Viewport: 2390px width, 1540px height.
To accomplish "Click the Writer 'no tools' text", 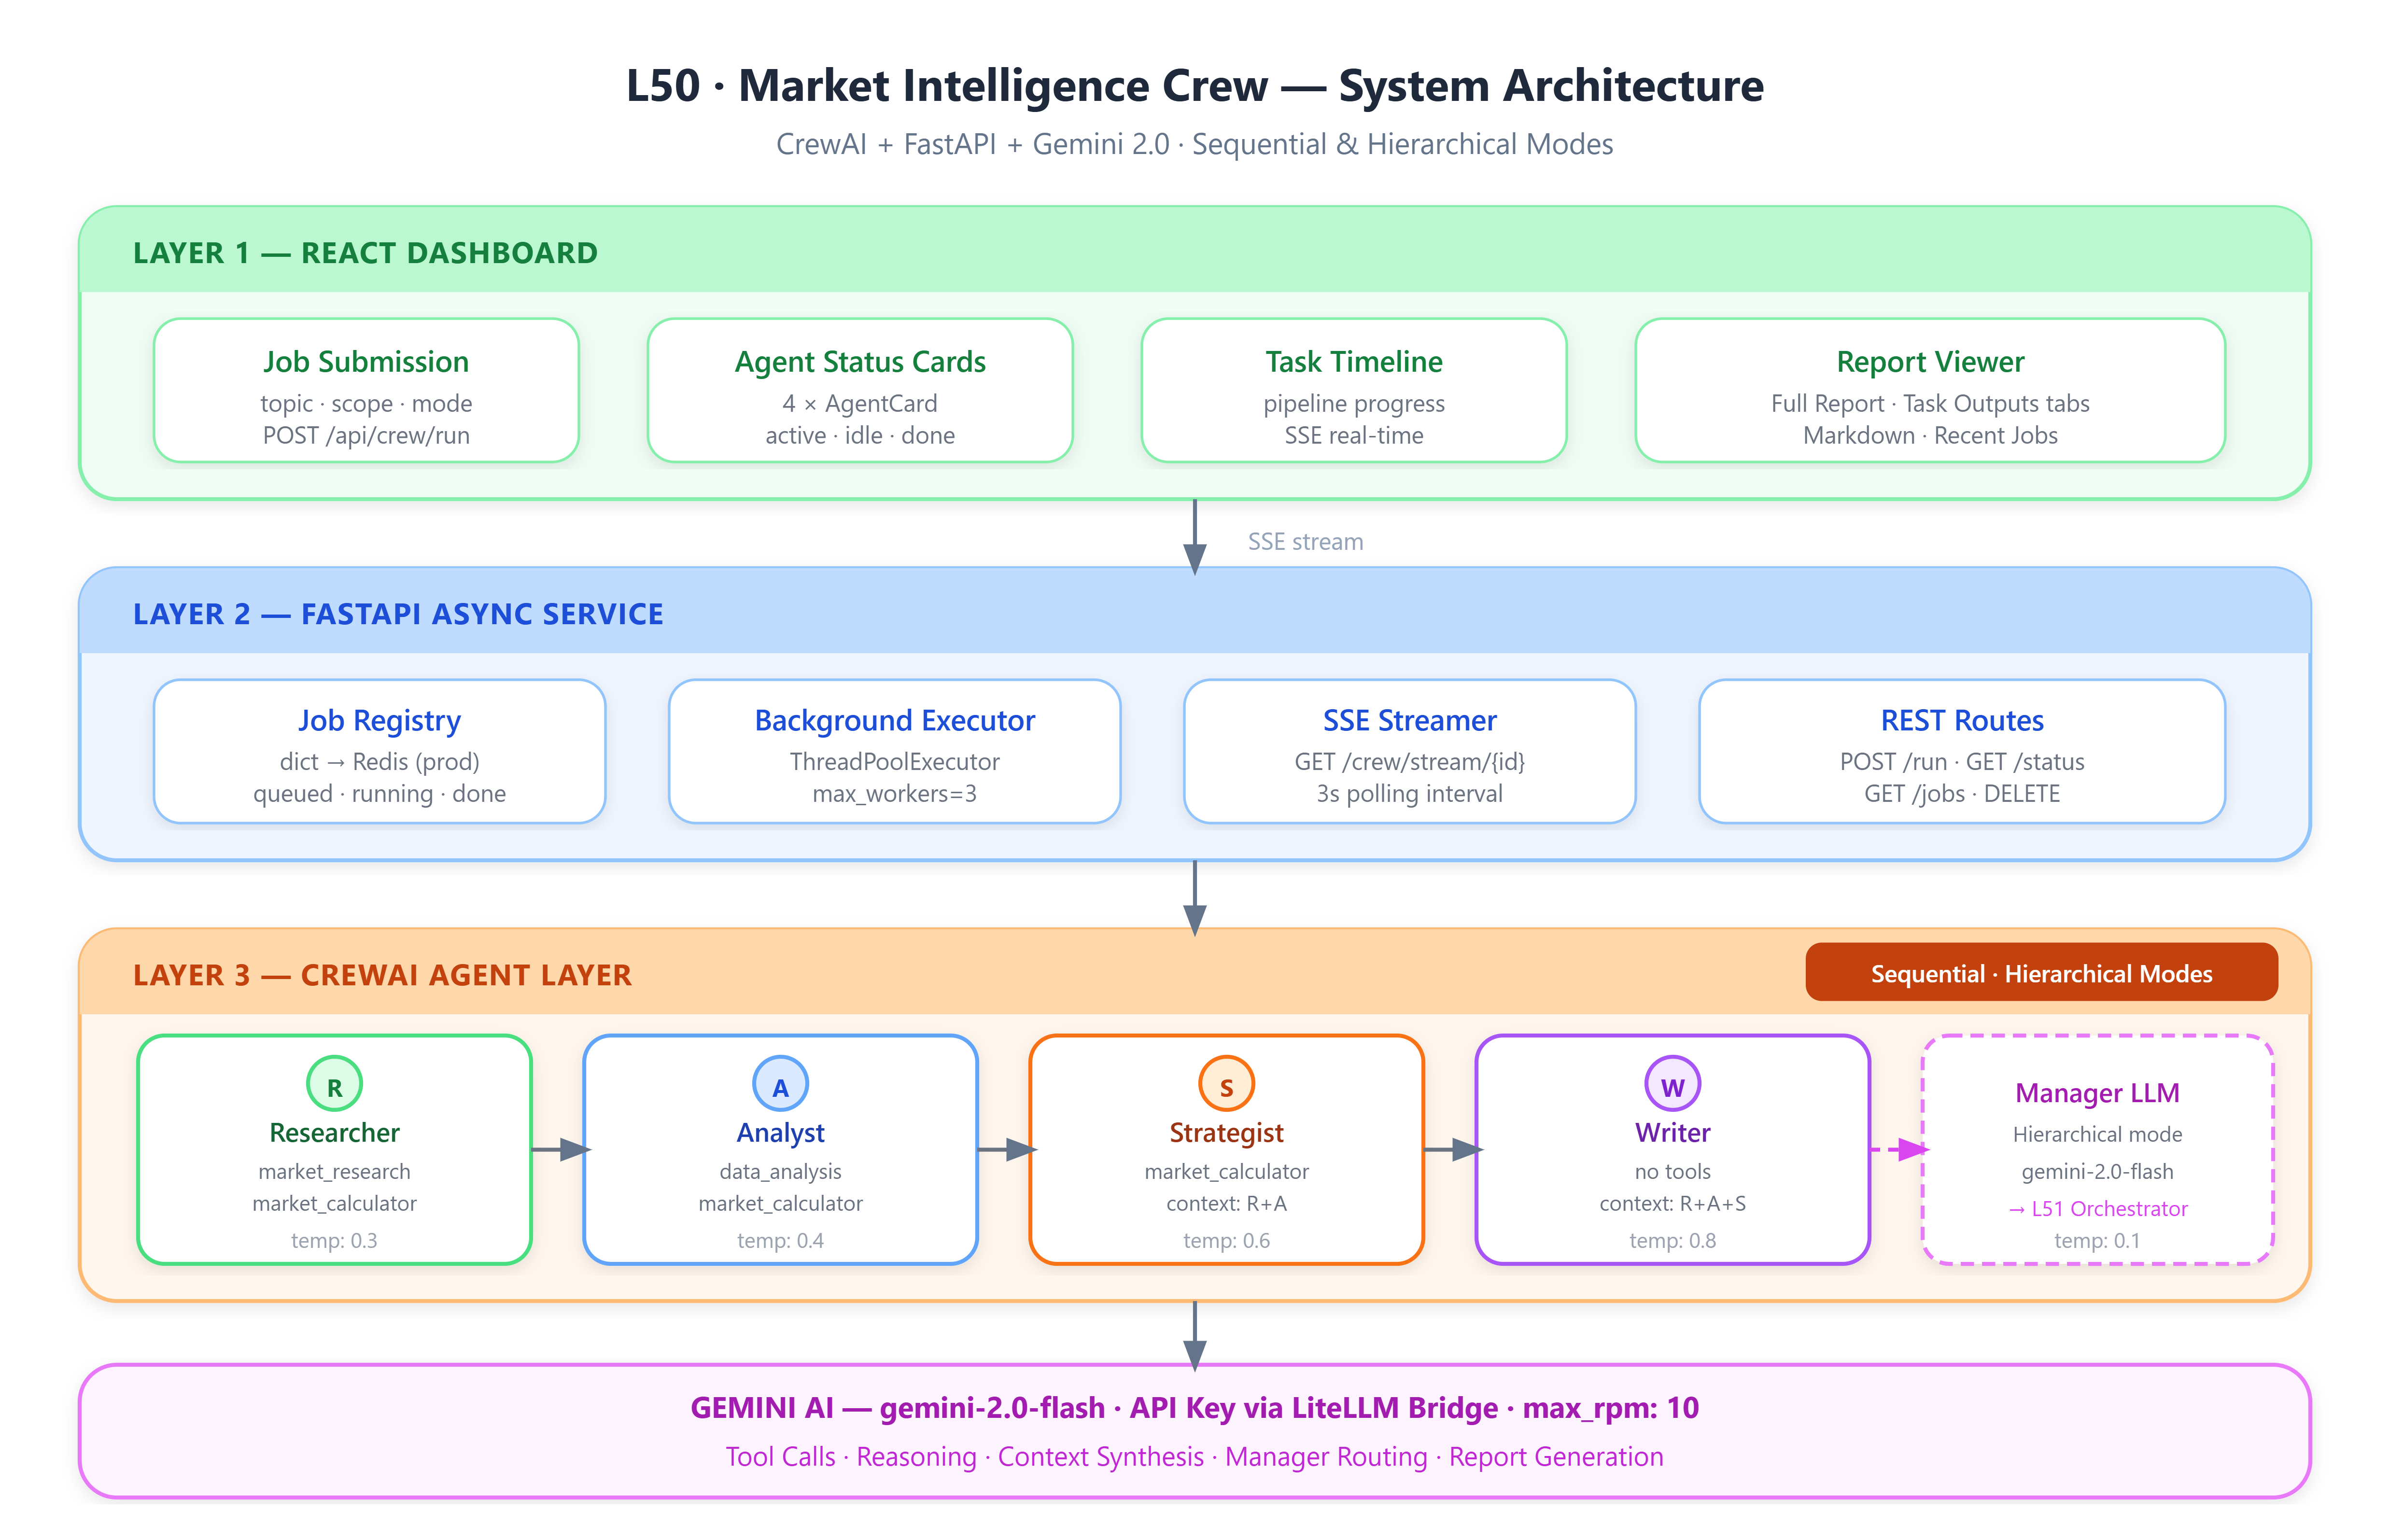I will pos(1672,1172).
